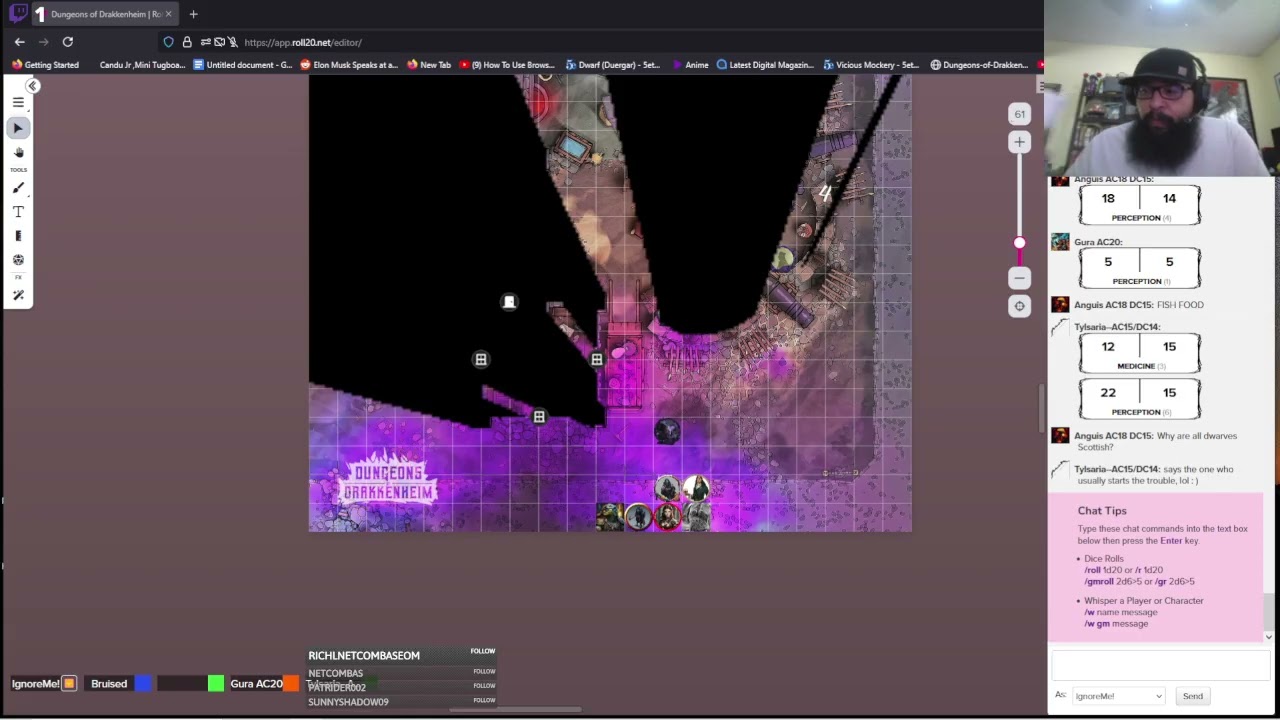Zoom in with the plus button
The image size is (1280, 720).
(x=1019, y=142)
